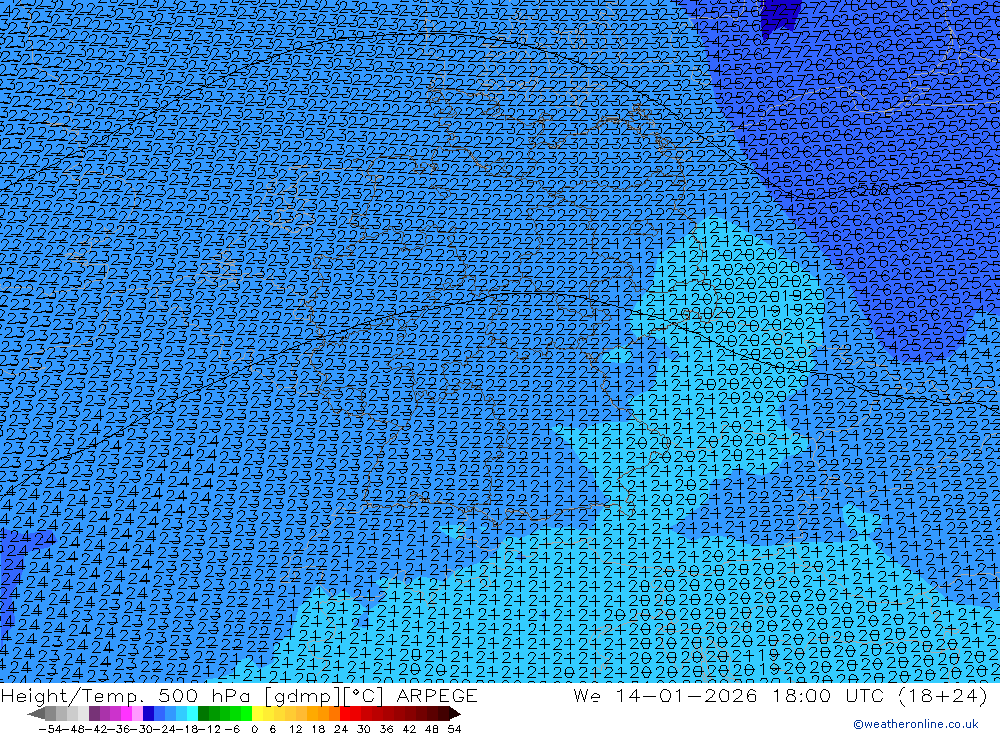1000x733 pixels.
Task: Open the weatheronline.co.uk copyright link
Action: click(x=916, y=724)
